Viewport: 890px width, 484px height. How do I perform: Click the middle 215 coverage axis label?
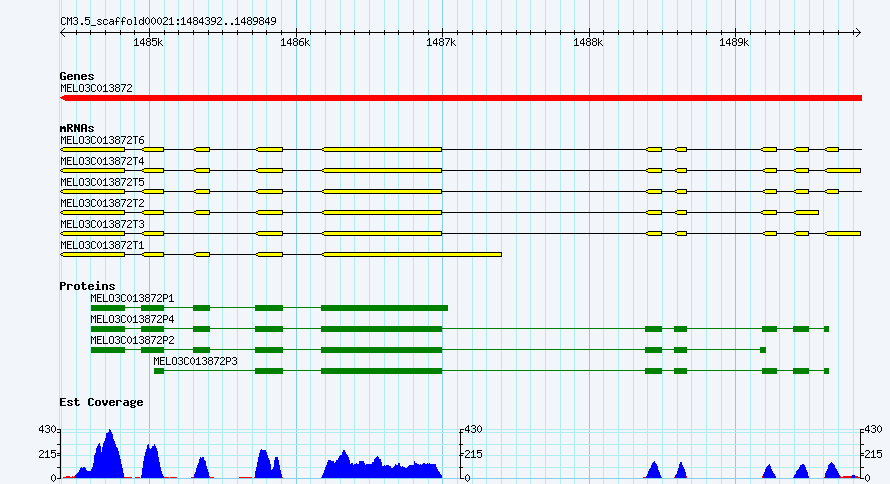click(x=473, y=454)
